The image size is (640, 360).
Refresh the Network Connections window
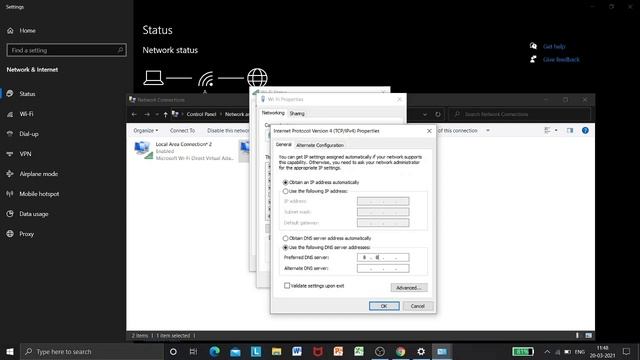point(438,114)
